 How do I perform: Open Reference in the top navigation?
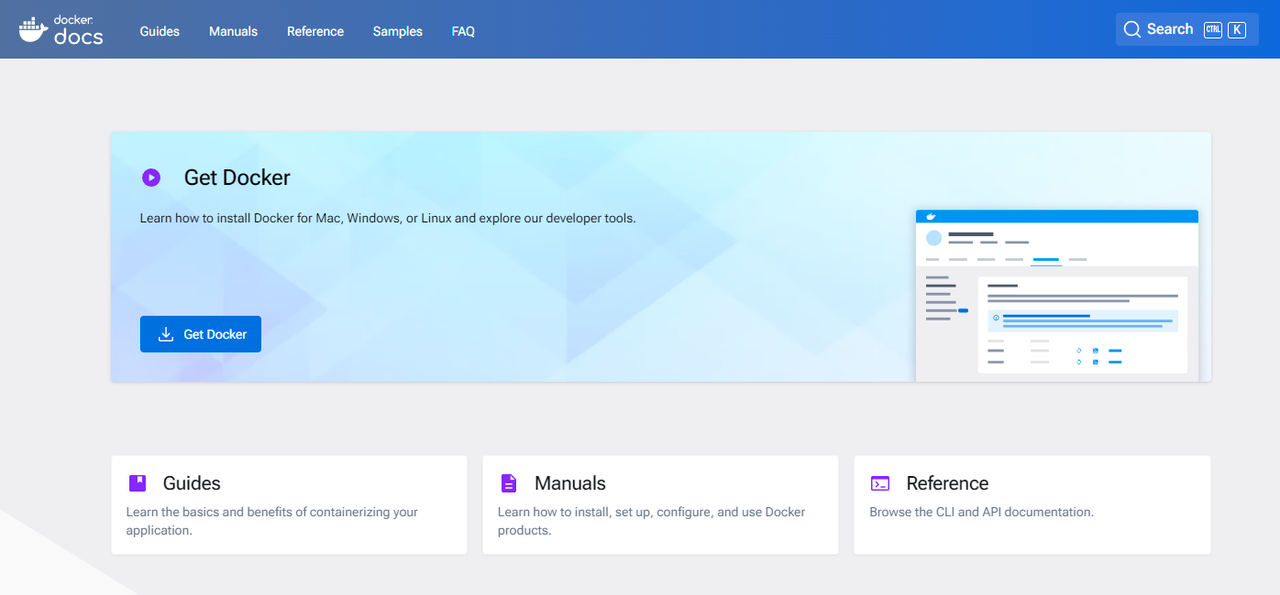(x=315, y=31)
